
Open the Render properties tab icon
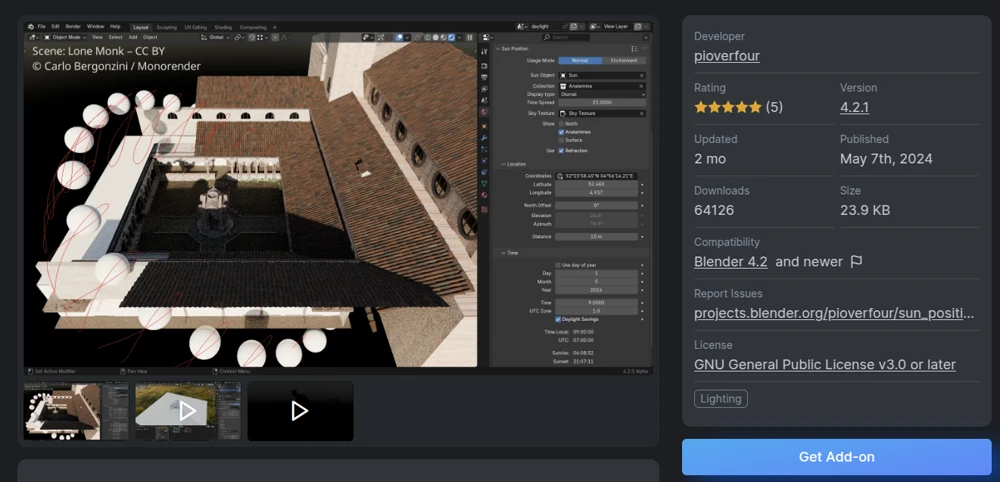(x=484, y=66)
